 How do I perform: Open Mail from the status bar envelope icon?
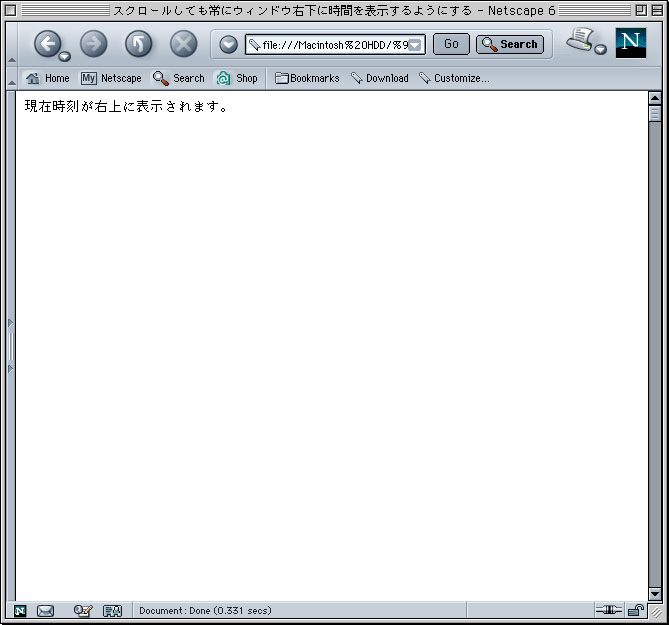point(45,611)
